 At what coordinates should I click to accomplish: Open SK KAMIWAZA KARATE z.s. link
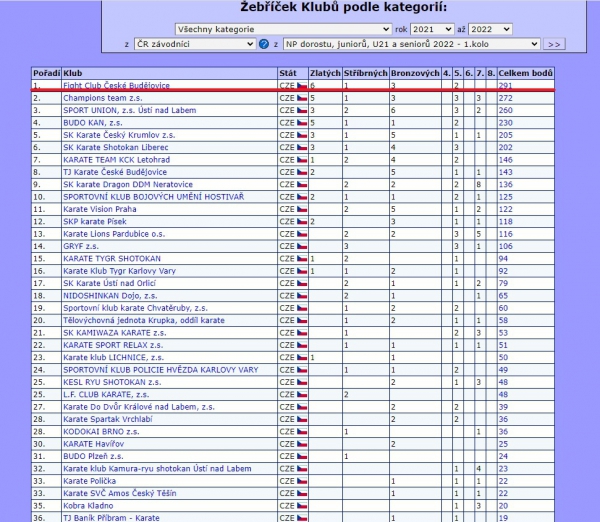point(114,333)
